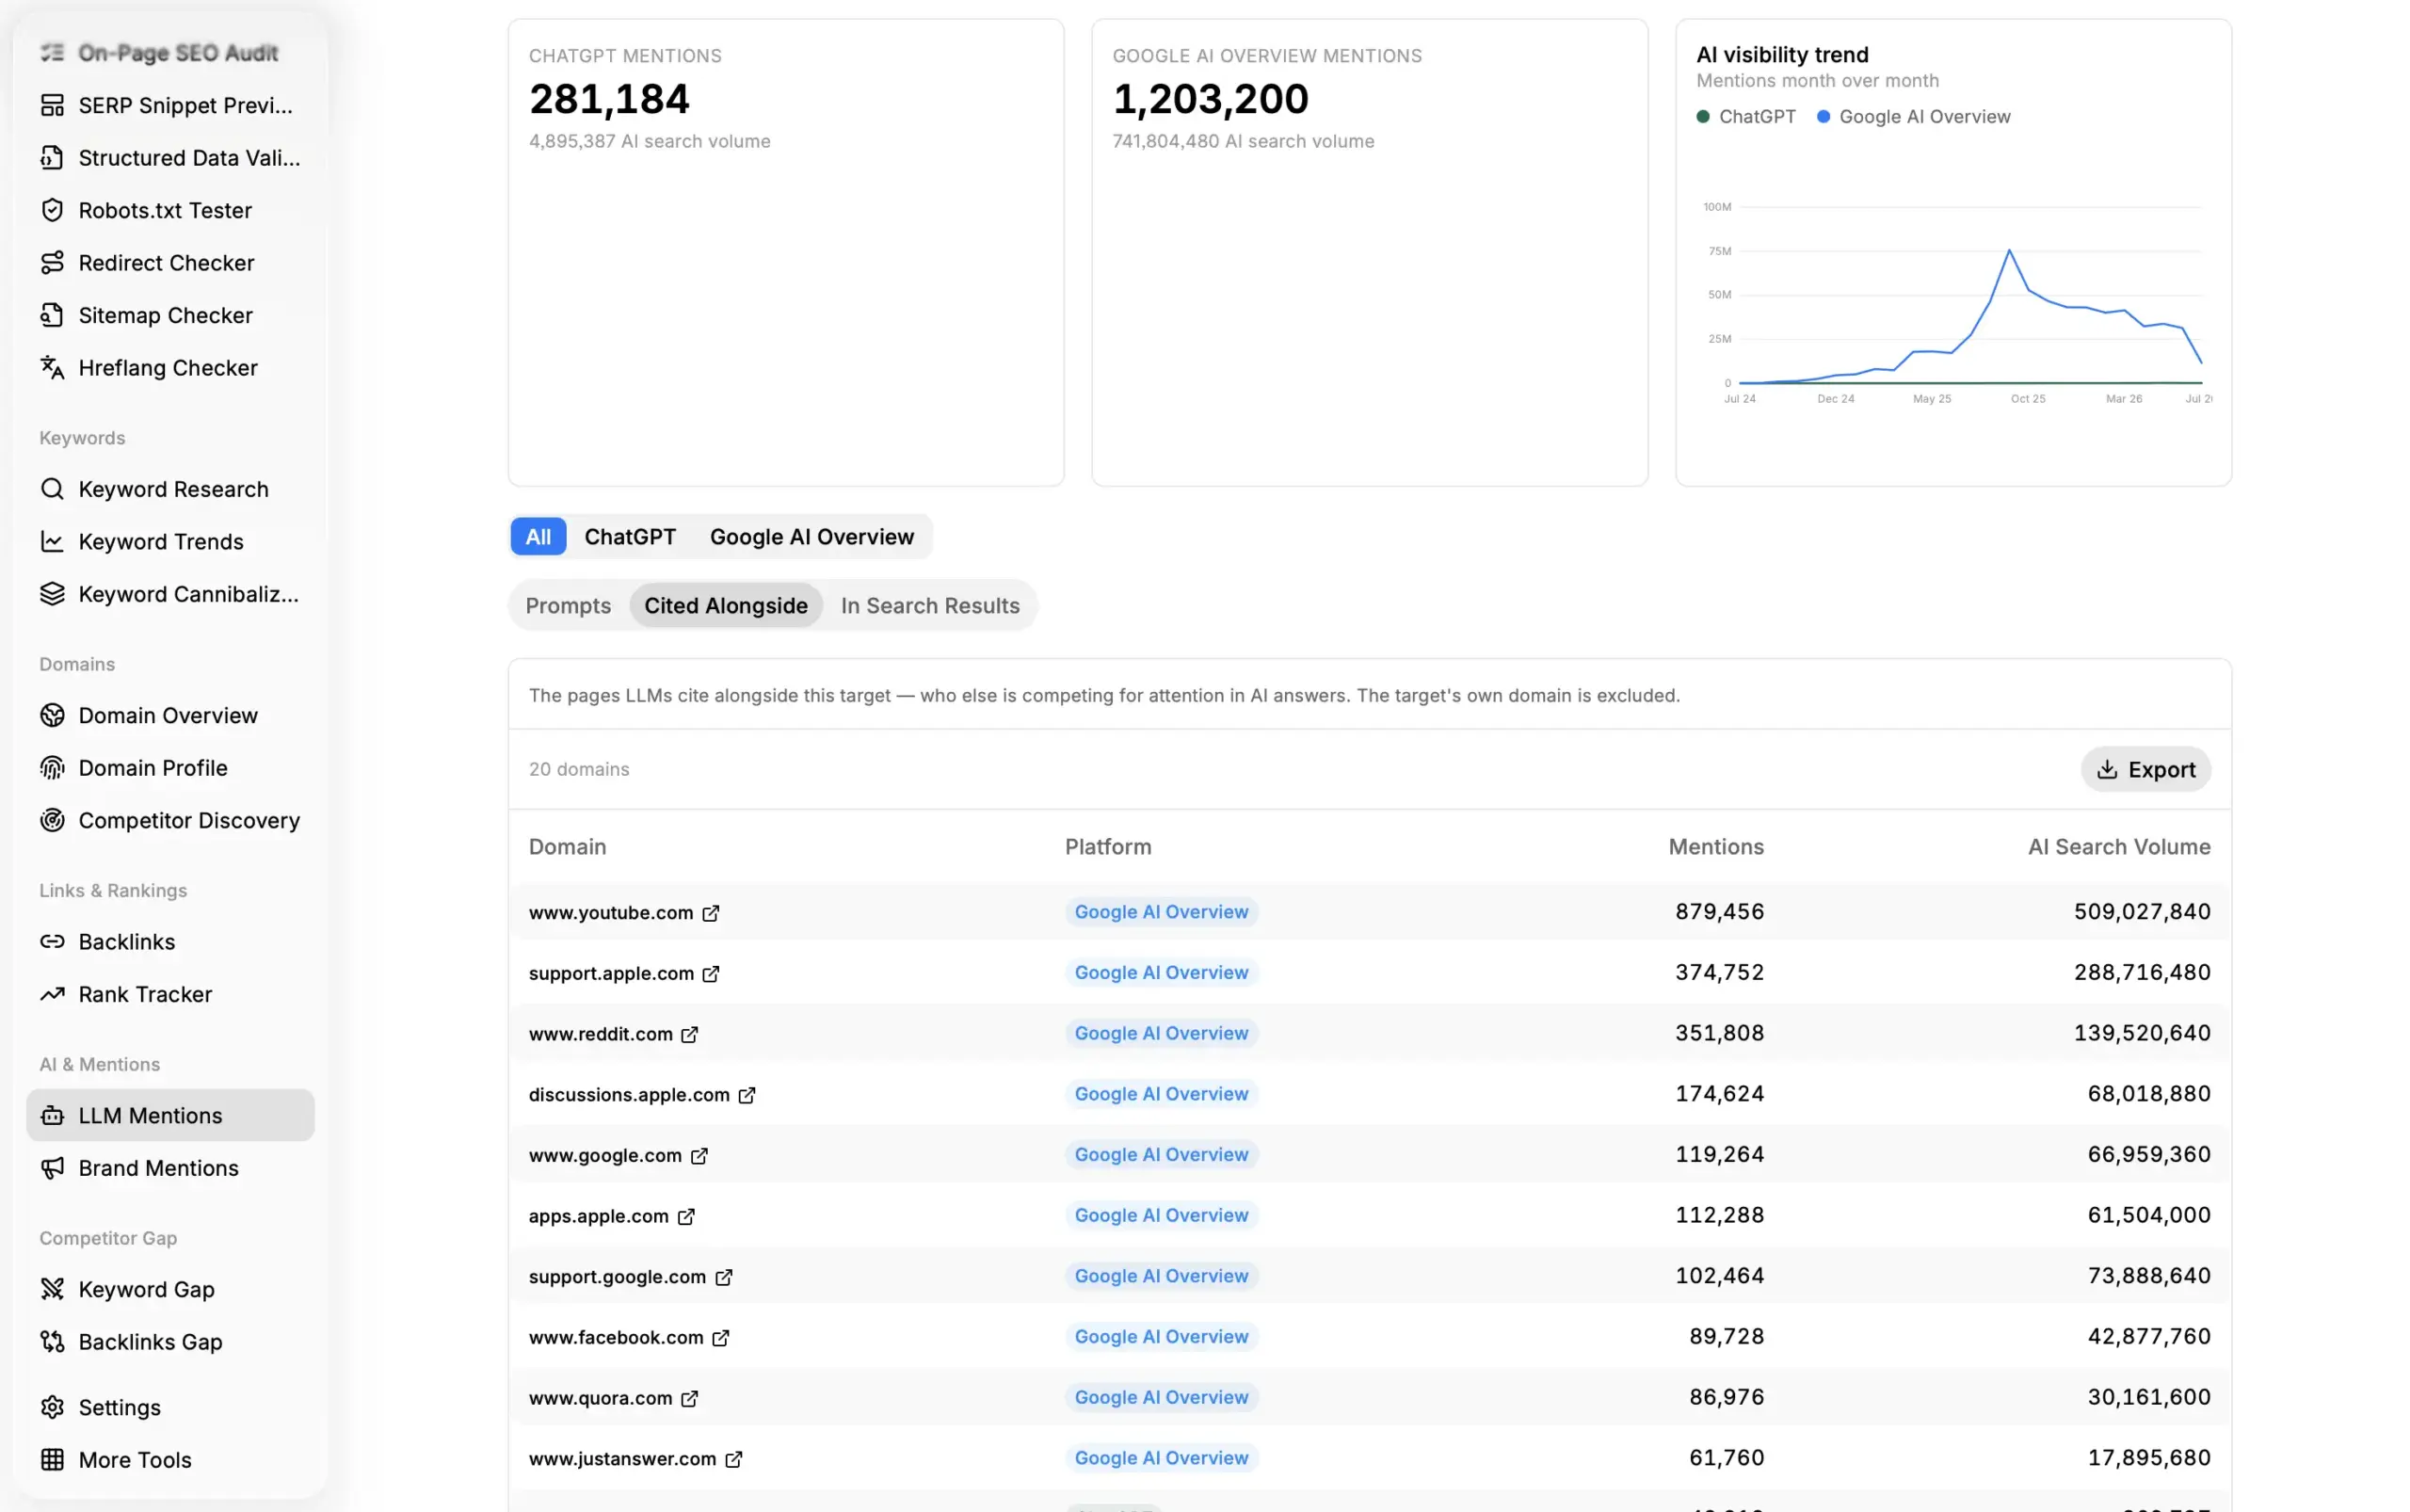2410x1512 pixels.
Task: Toggle the ChatGPT series in chart legend
Action: point(1745,116)
